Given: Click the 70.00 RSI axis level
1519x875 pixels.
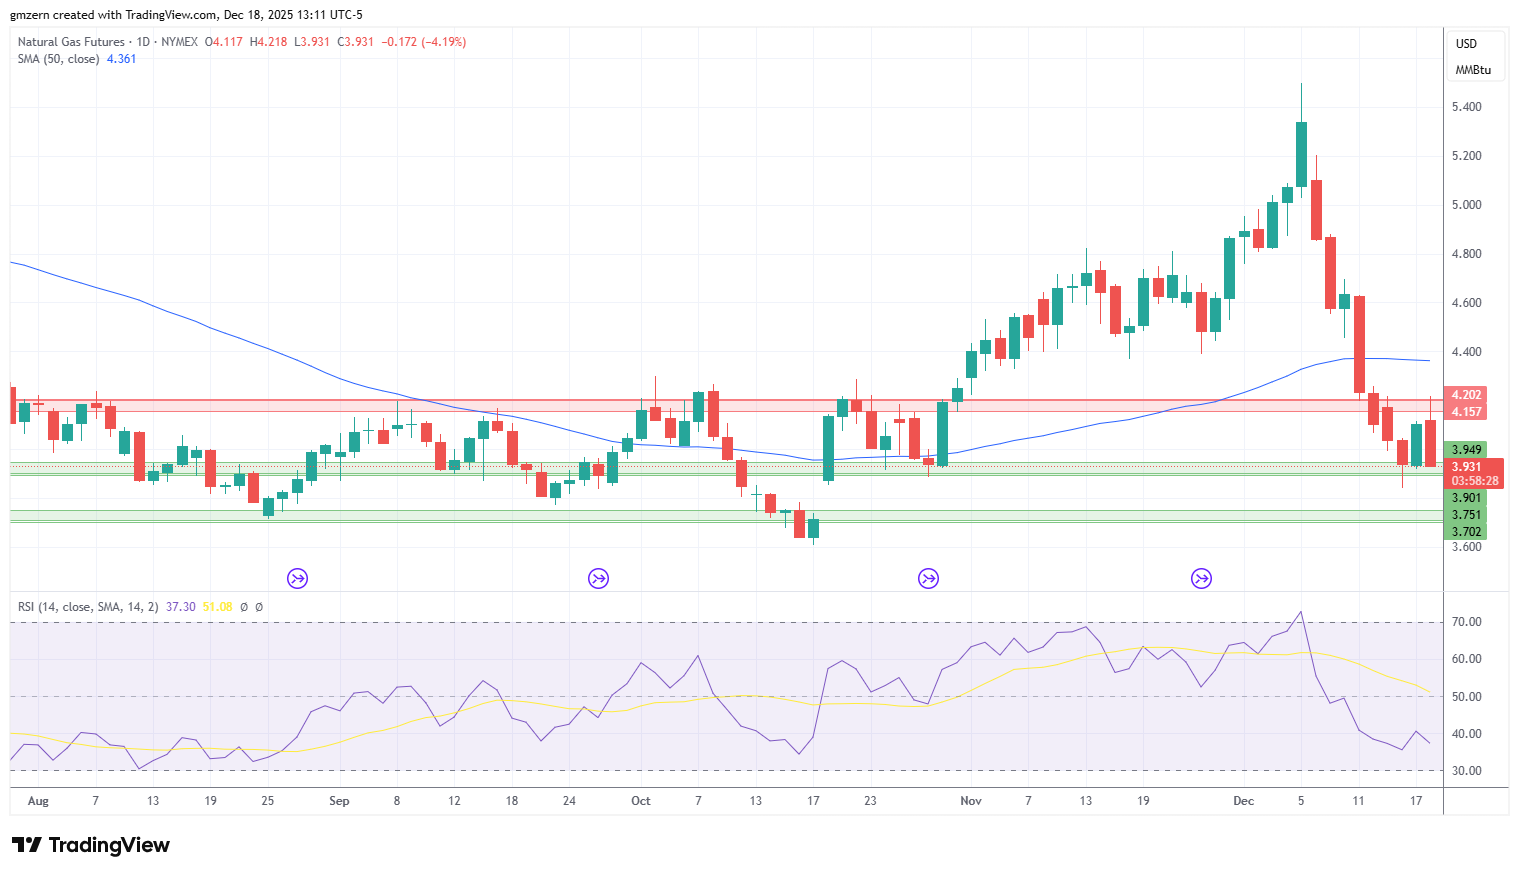Looking at the screenshot, I should [1467, 622].
